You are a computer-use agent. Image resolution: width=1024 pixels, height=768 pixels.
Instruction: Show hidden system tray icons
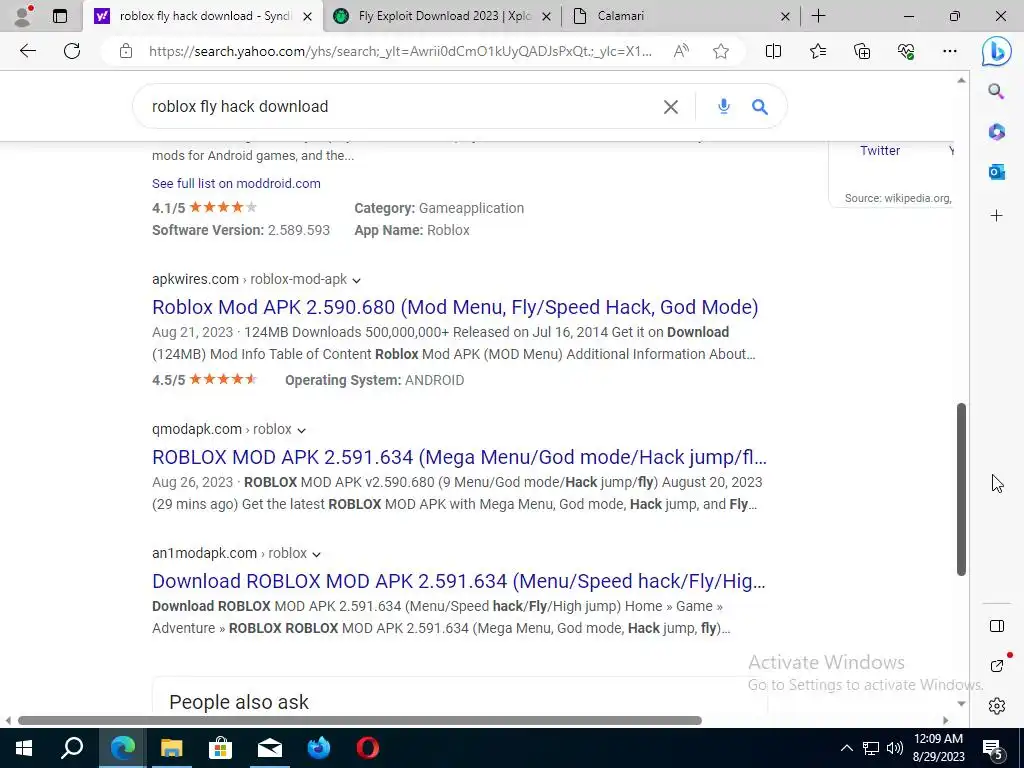pos(846,748)
